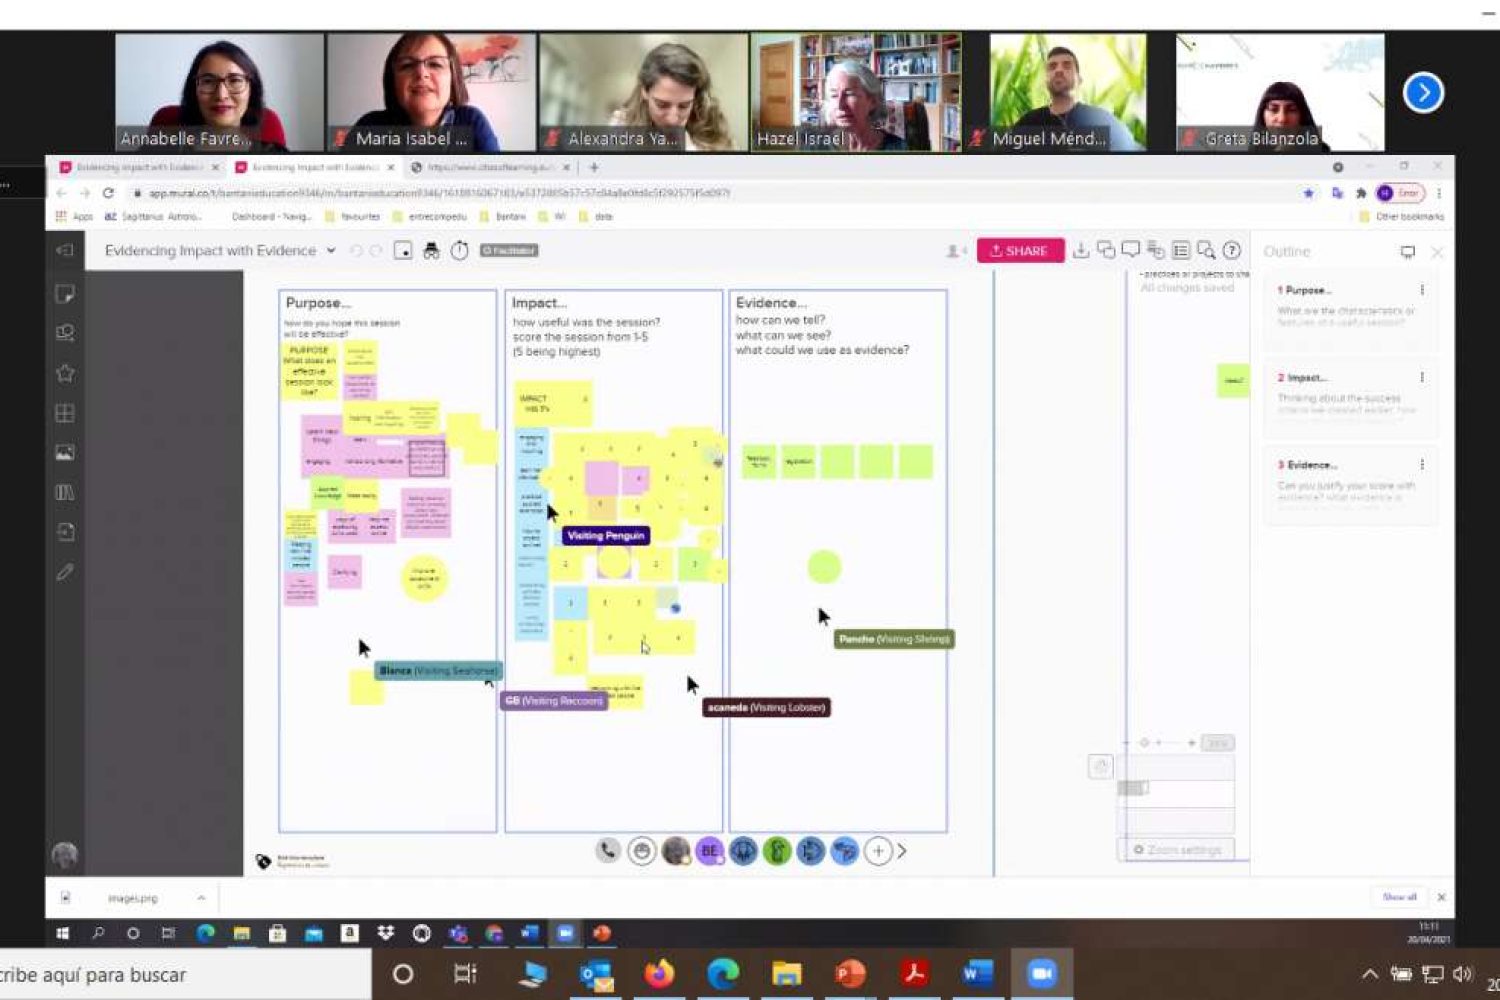Viewport: 1500px width, 1000px height.
Task: Click the Windows search box
Action: [185, 975]
